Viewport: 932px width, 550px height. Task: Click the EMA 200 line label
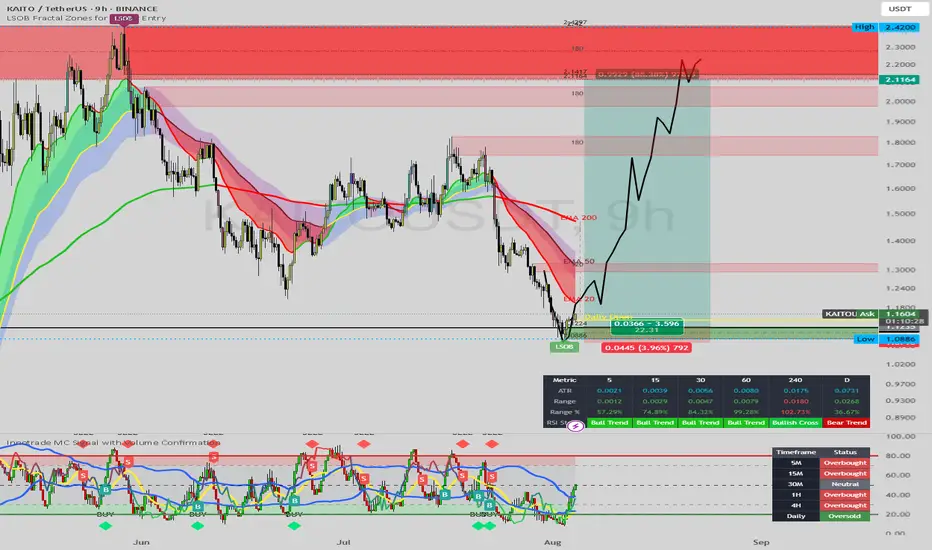tap(579, 218)
